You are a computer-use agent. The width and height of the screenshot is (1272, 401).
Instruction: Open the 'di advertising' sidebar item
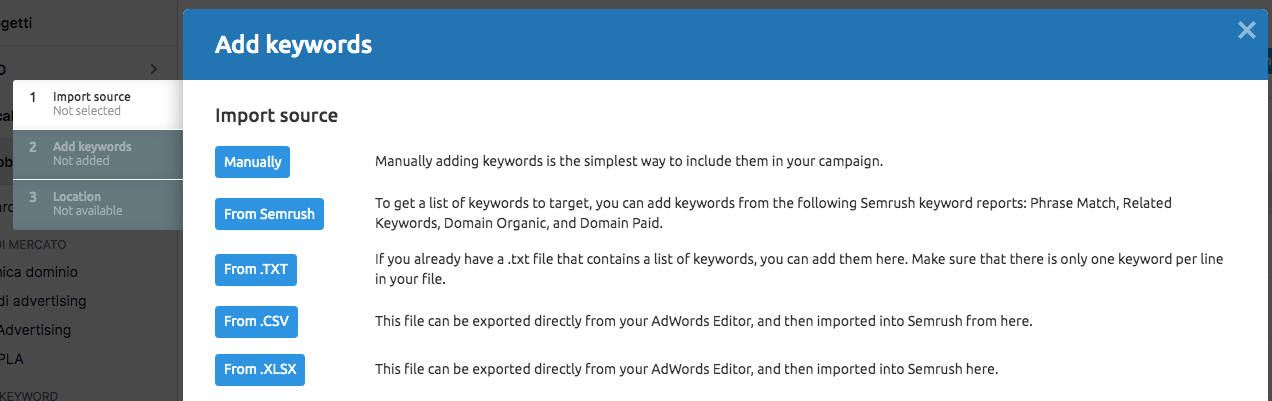43,300
